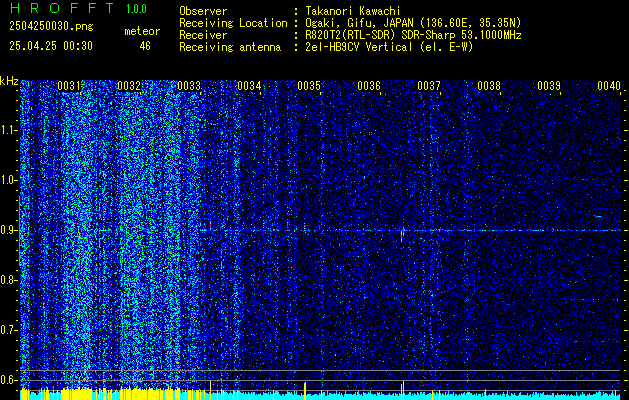This screenshot has width=629, height=400.
Task: Click the short echo trace below 0040
Action: coord(599,217)
